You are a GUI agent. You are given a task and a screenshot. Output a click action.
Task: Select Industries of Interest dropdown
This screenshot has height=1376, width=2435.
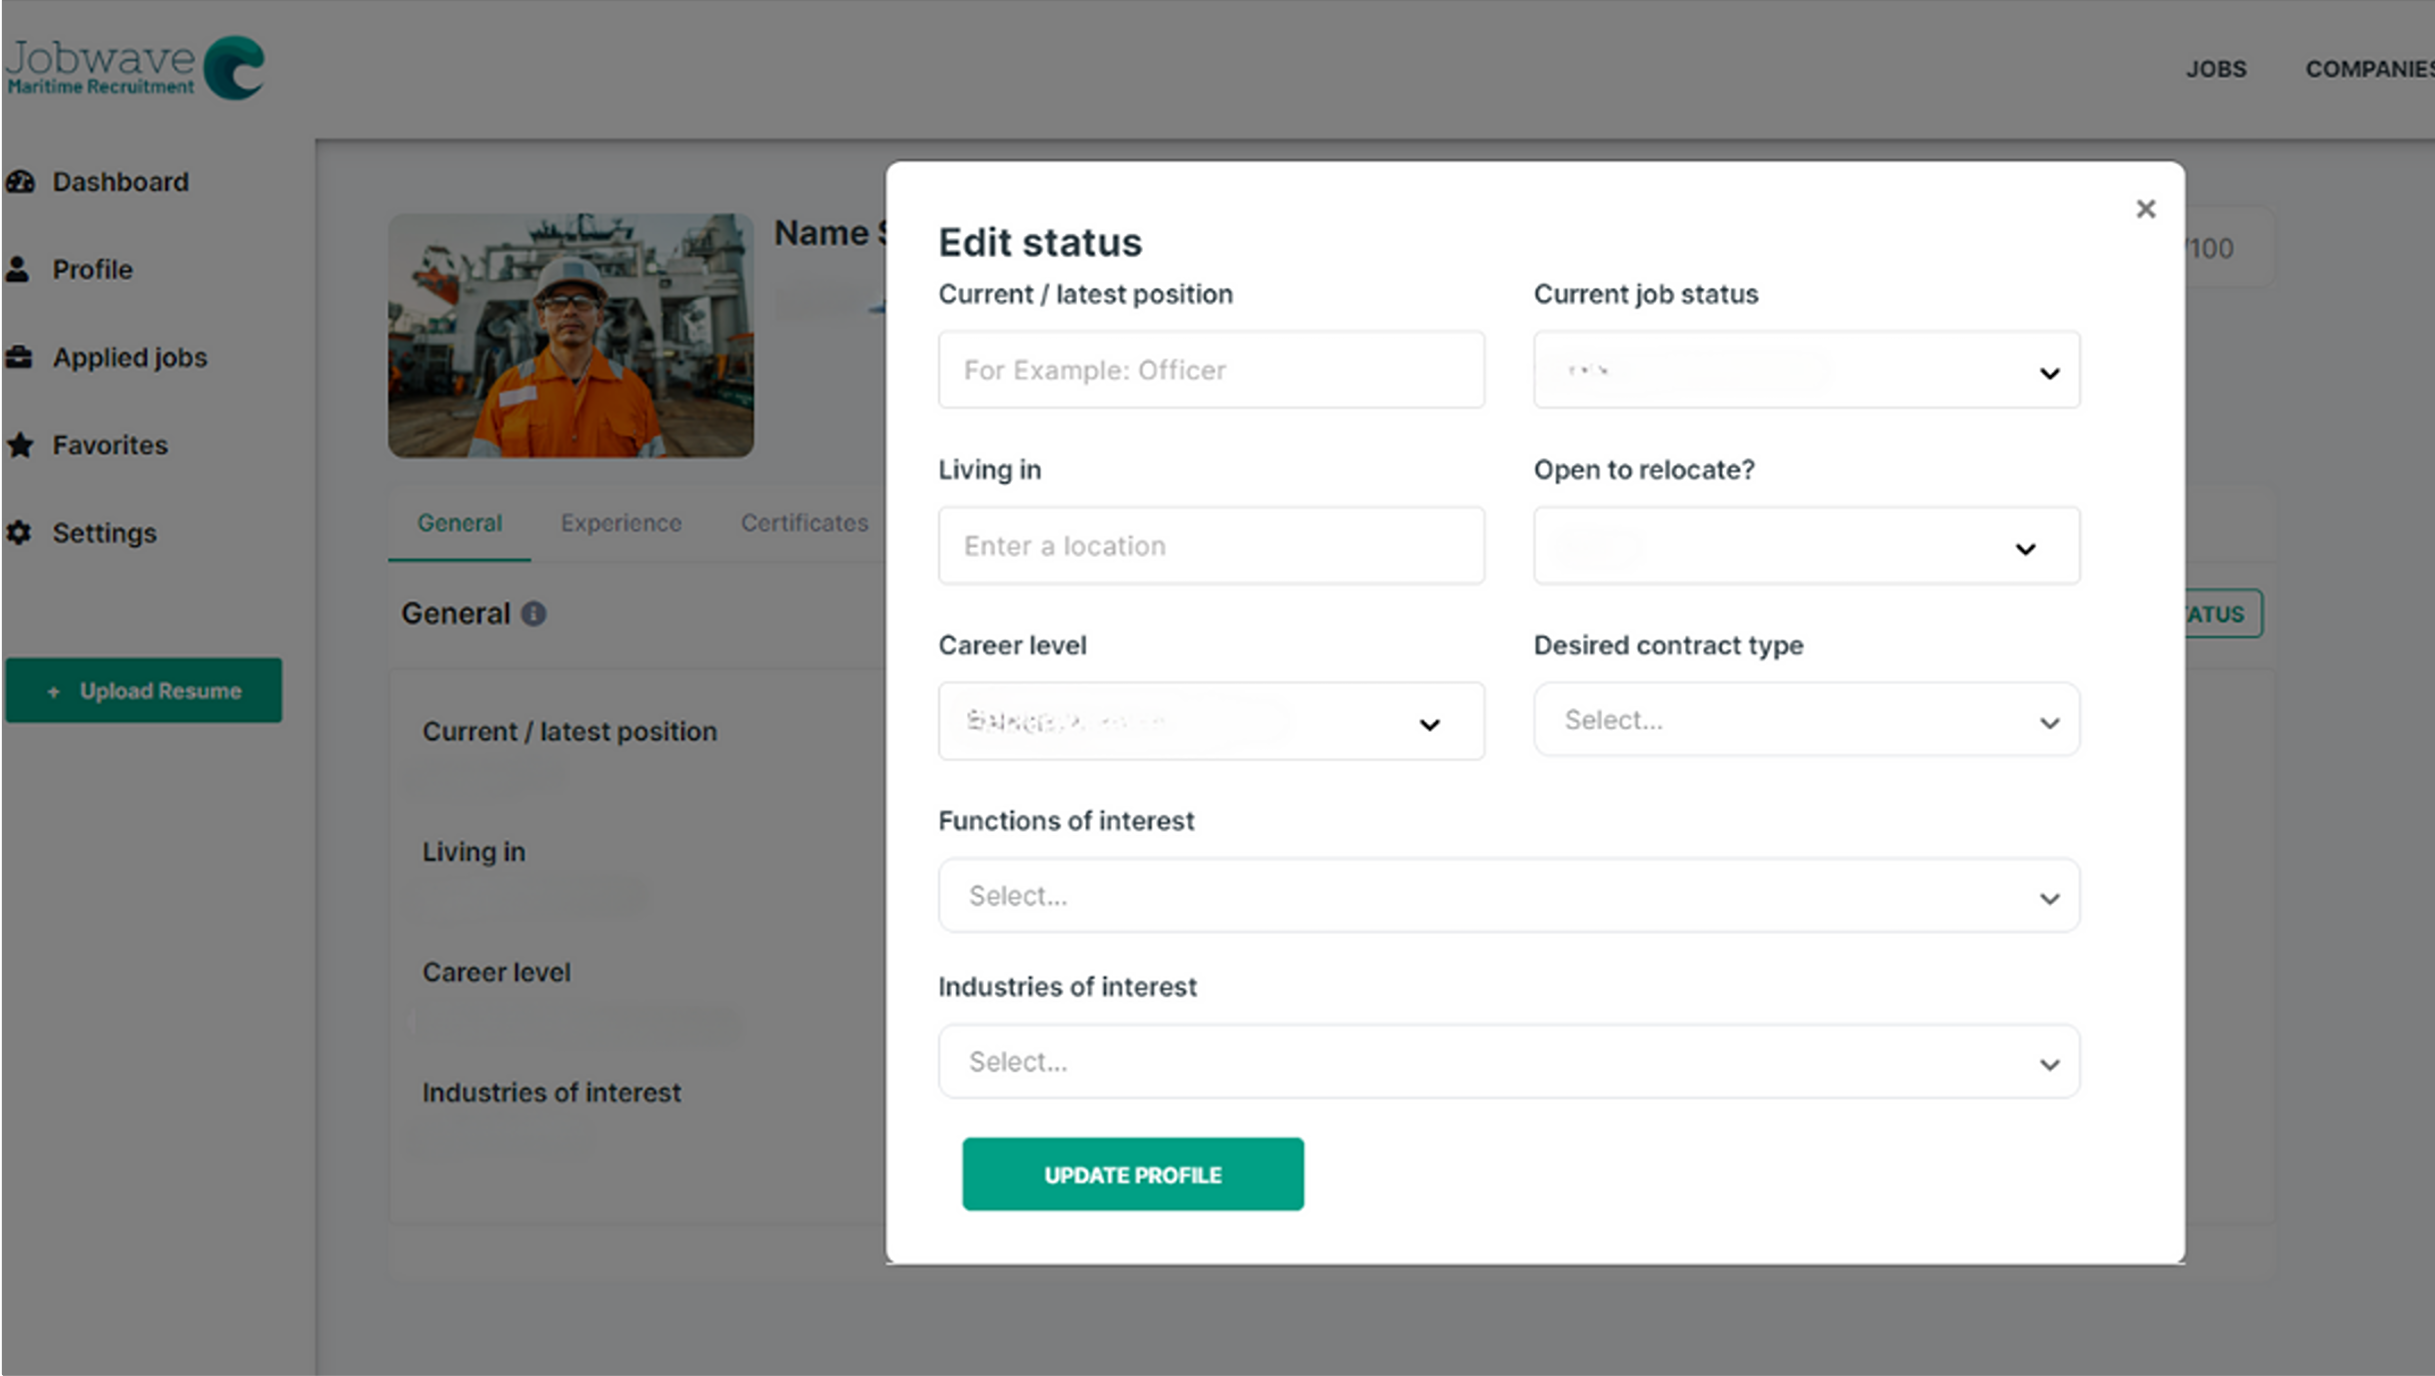click(1507, 1062)
